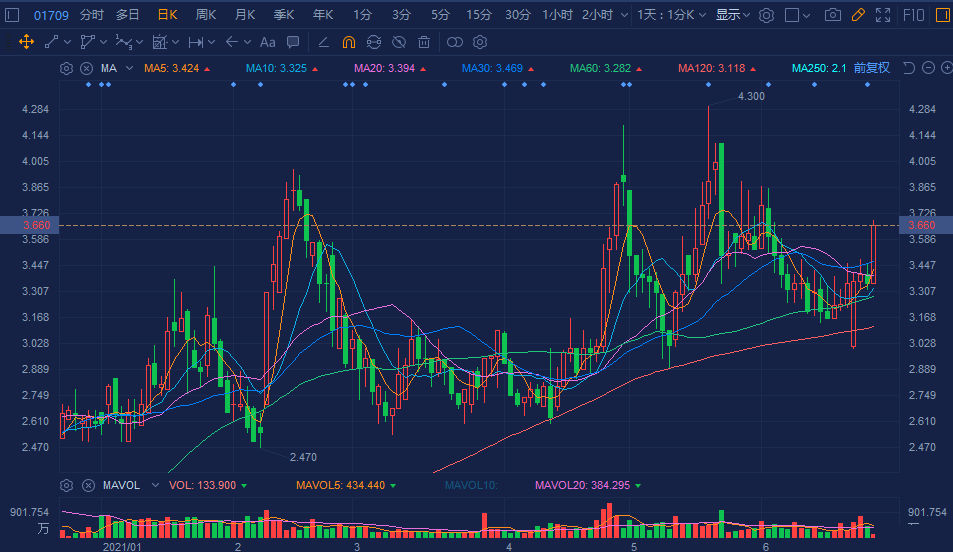This screenshot has height=552, width=953.
Task: Expand the arrow tool options arrow
Action: pyautogui.click(x=247, y=42)
